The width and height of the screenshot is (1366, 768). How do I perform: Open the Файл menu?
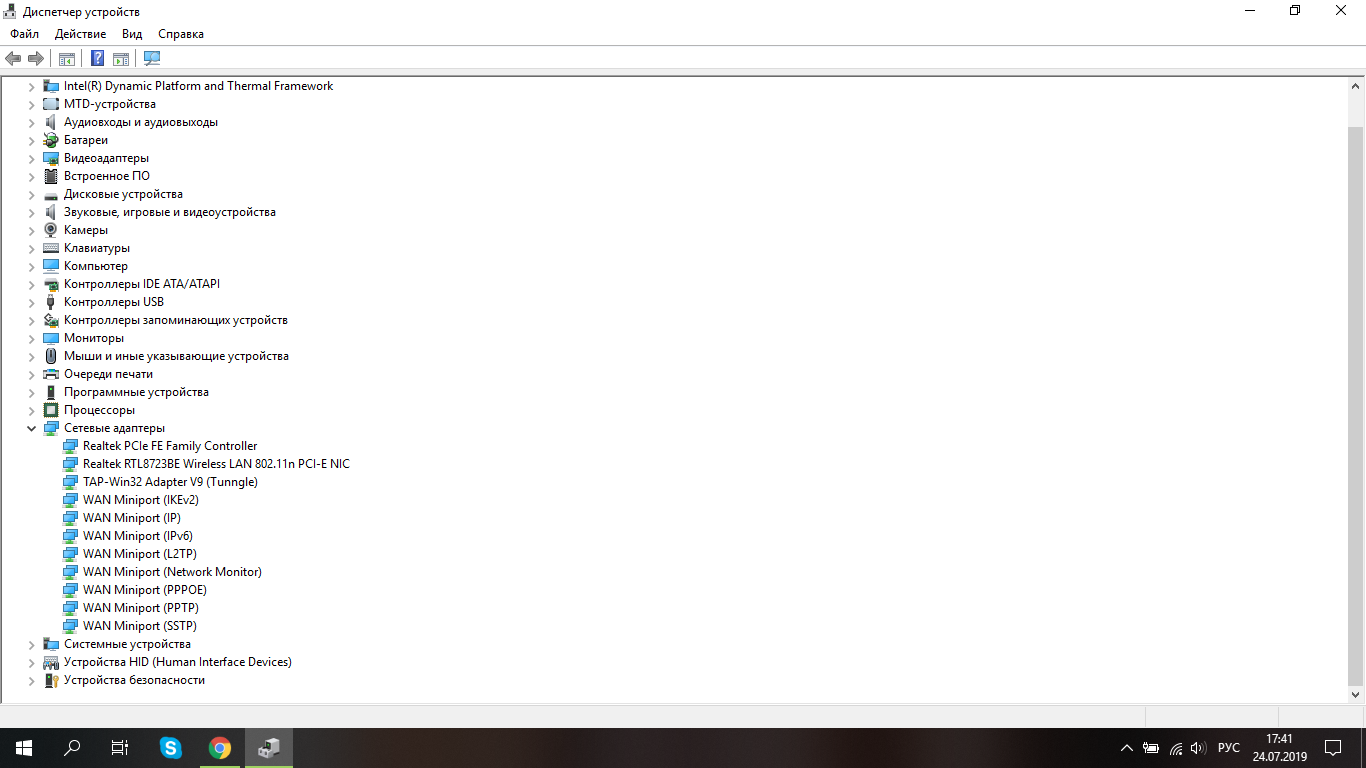pyautogui.click(x=25, y=34)
